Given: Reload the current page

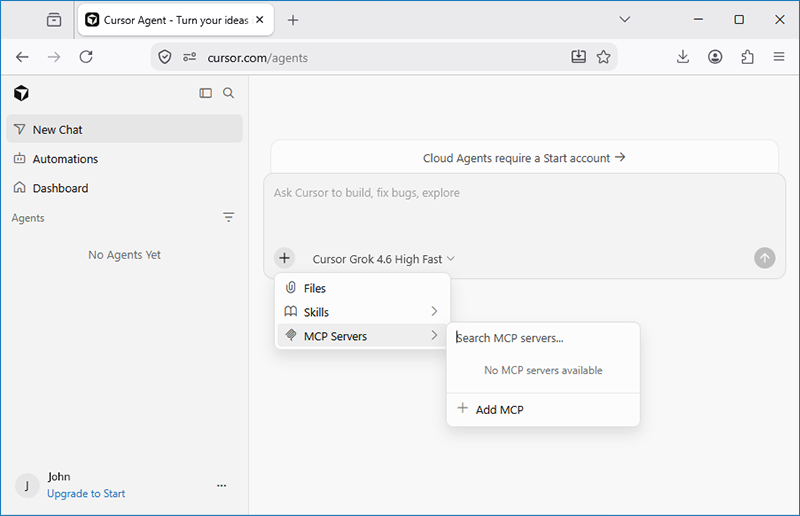Looking at the screenshot, I should pyautogui.click(x=86, y=57).
